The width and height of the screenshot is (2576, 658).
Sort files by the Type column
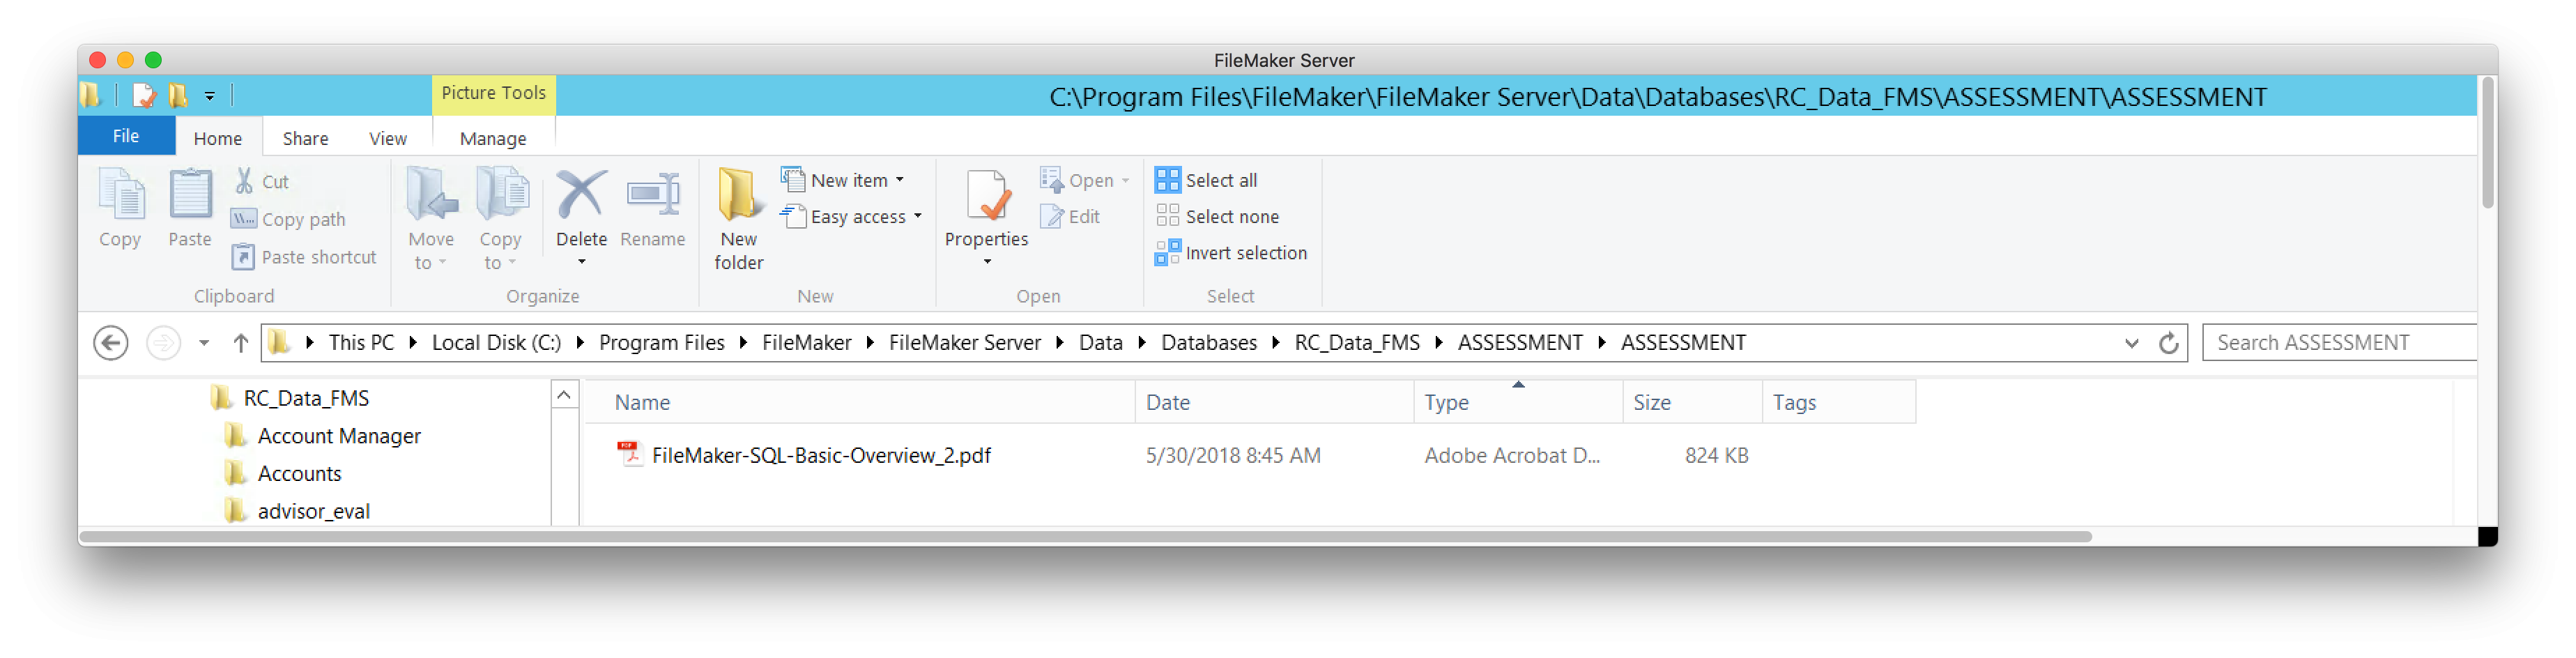click(1518, 402)
